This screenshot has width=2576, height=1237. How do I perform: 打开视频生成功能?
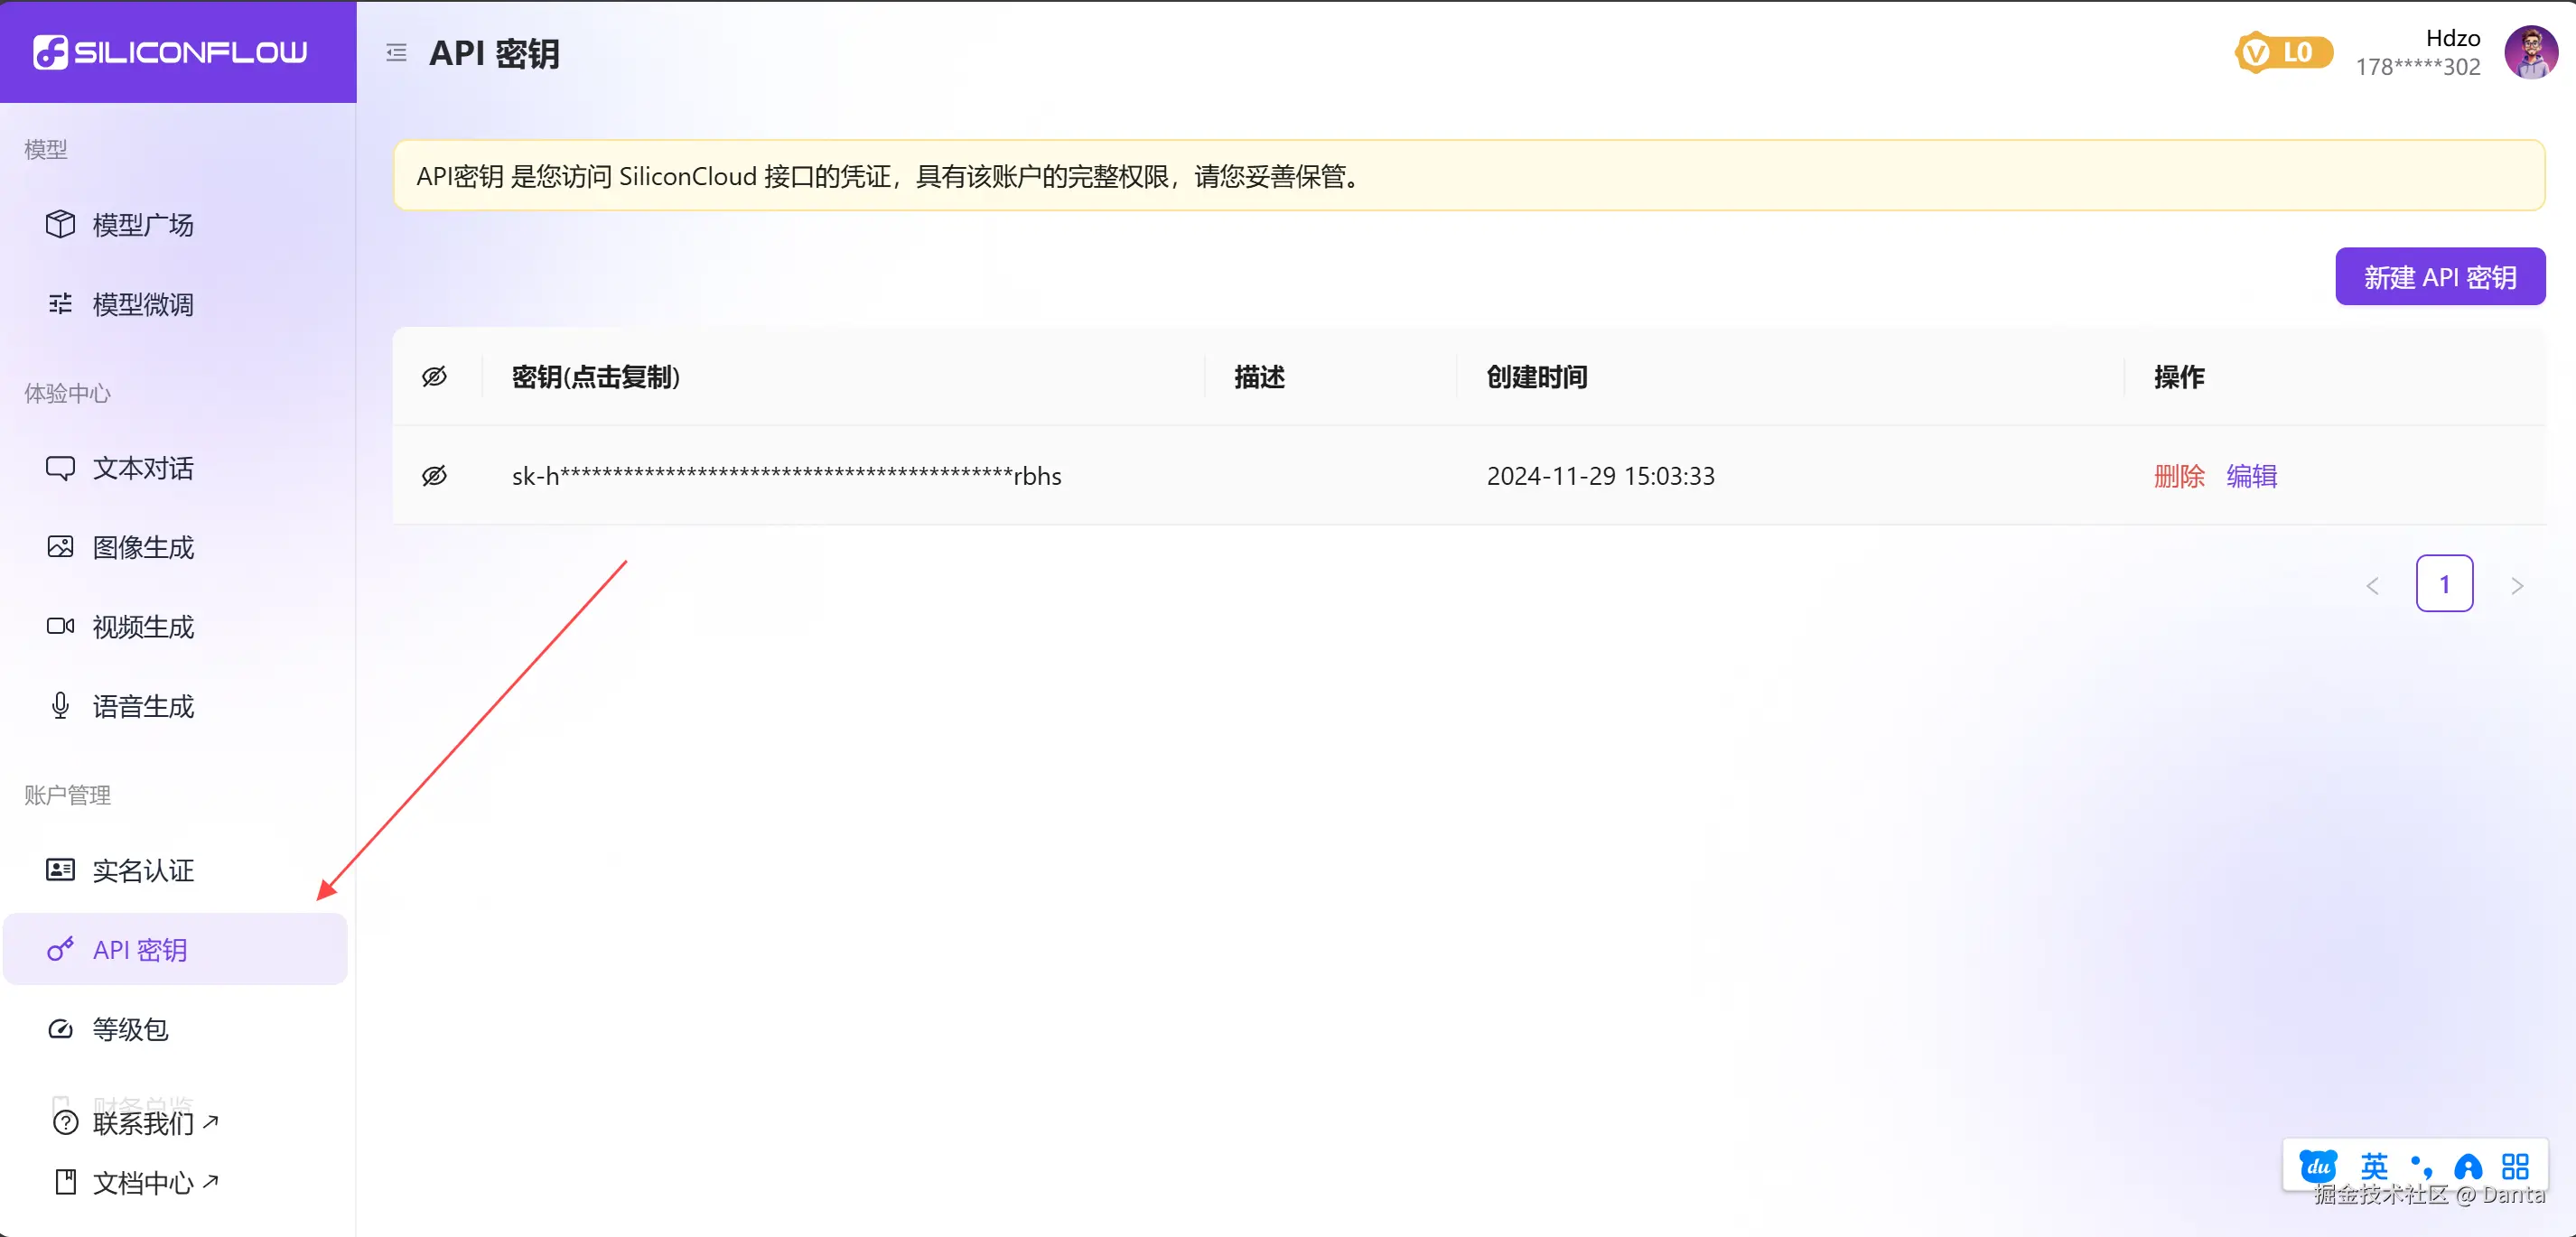pyautogui.click(x=143, y=626)
